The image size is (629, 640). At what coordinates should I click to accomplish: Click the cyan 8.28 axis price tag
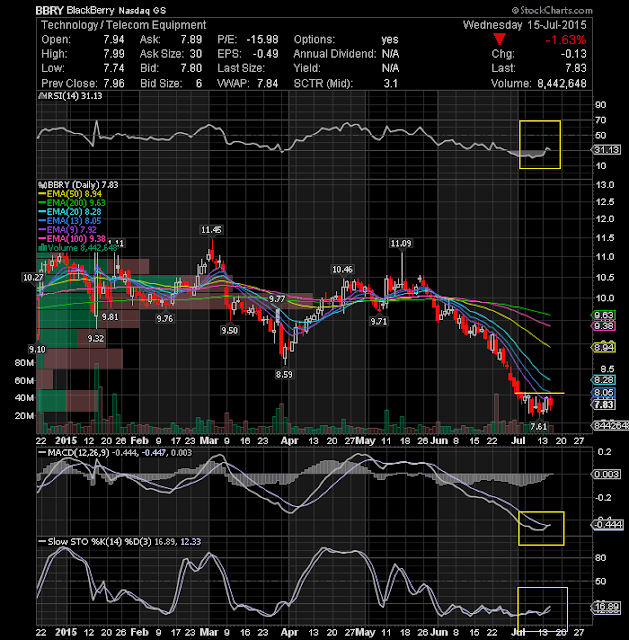pyautogui.click(x=603, y=380)
